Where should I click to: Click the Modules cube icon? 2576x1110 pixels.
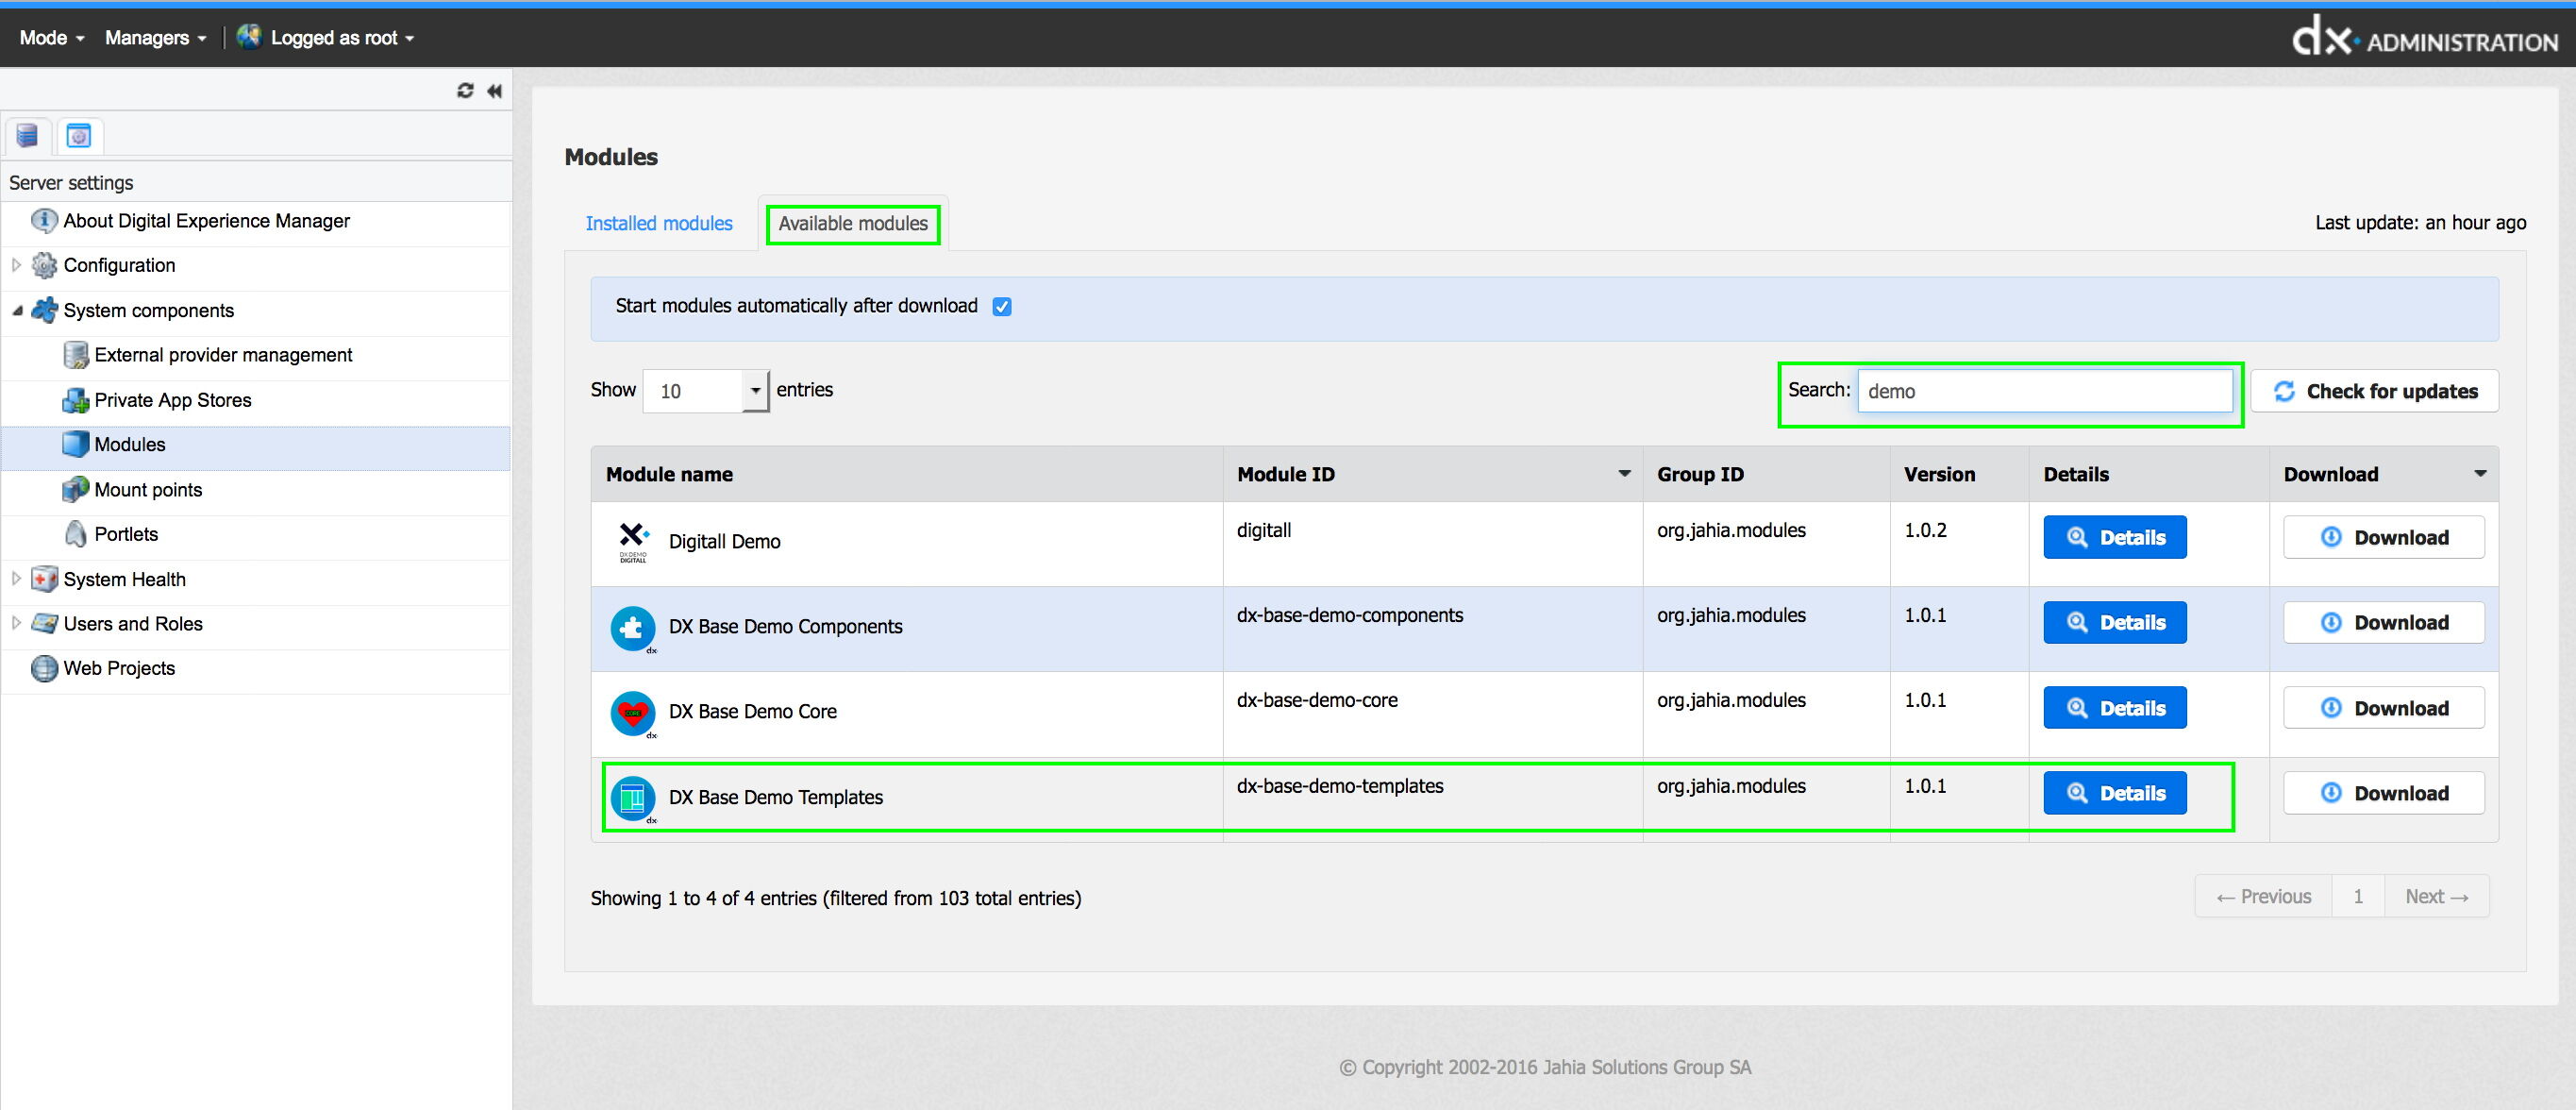75,444
